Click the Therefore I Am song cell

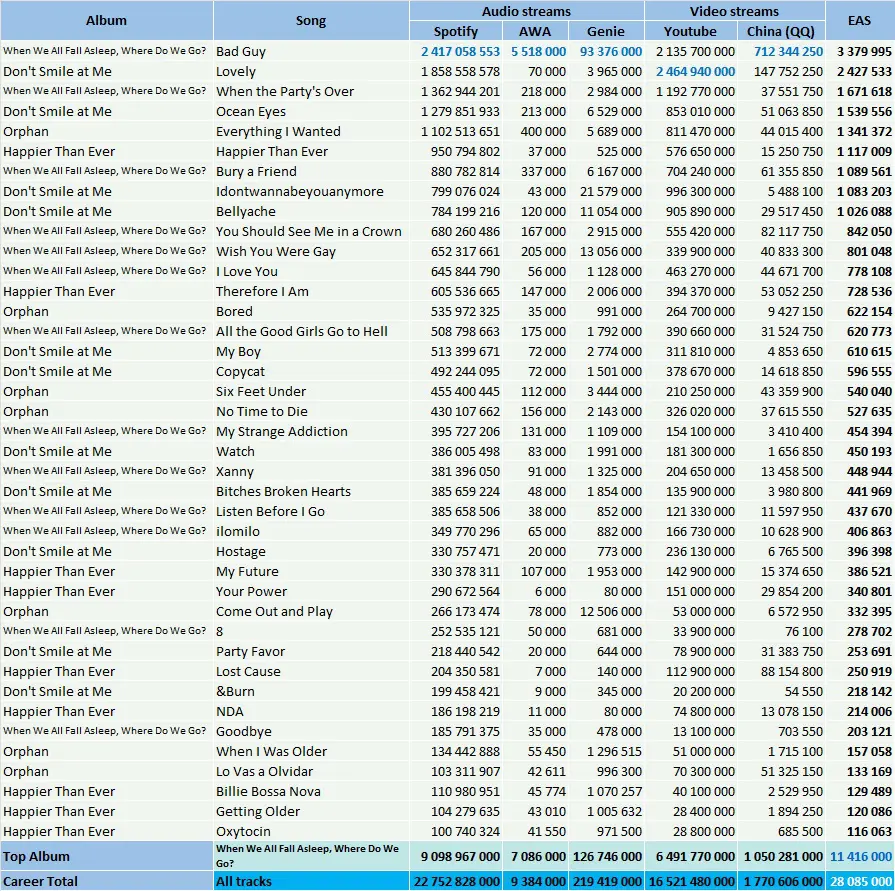click(x=311, y=291)
